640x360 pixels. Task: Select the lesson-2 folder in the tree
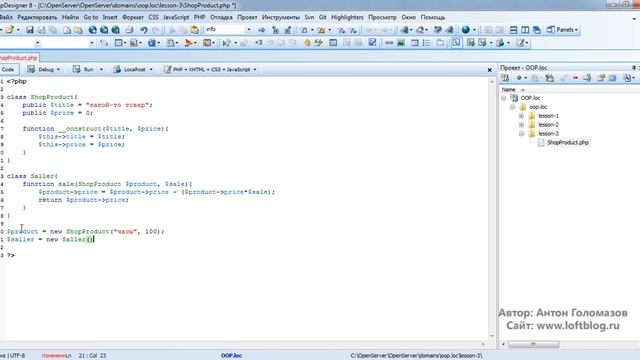coord(548,125)
